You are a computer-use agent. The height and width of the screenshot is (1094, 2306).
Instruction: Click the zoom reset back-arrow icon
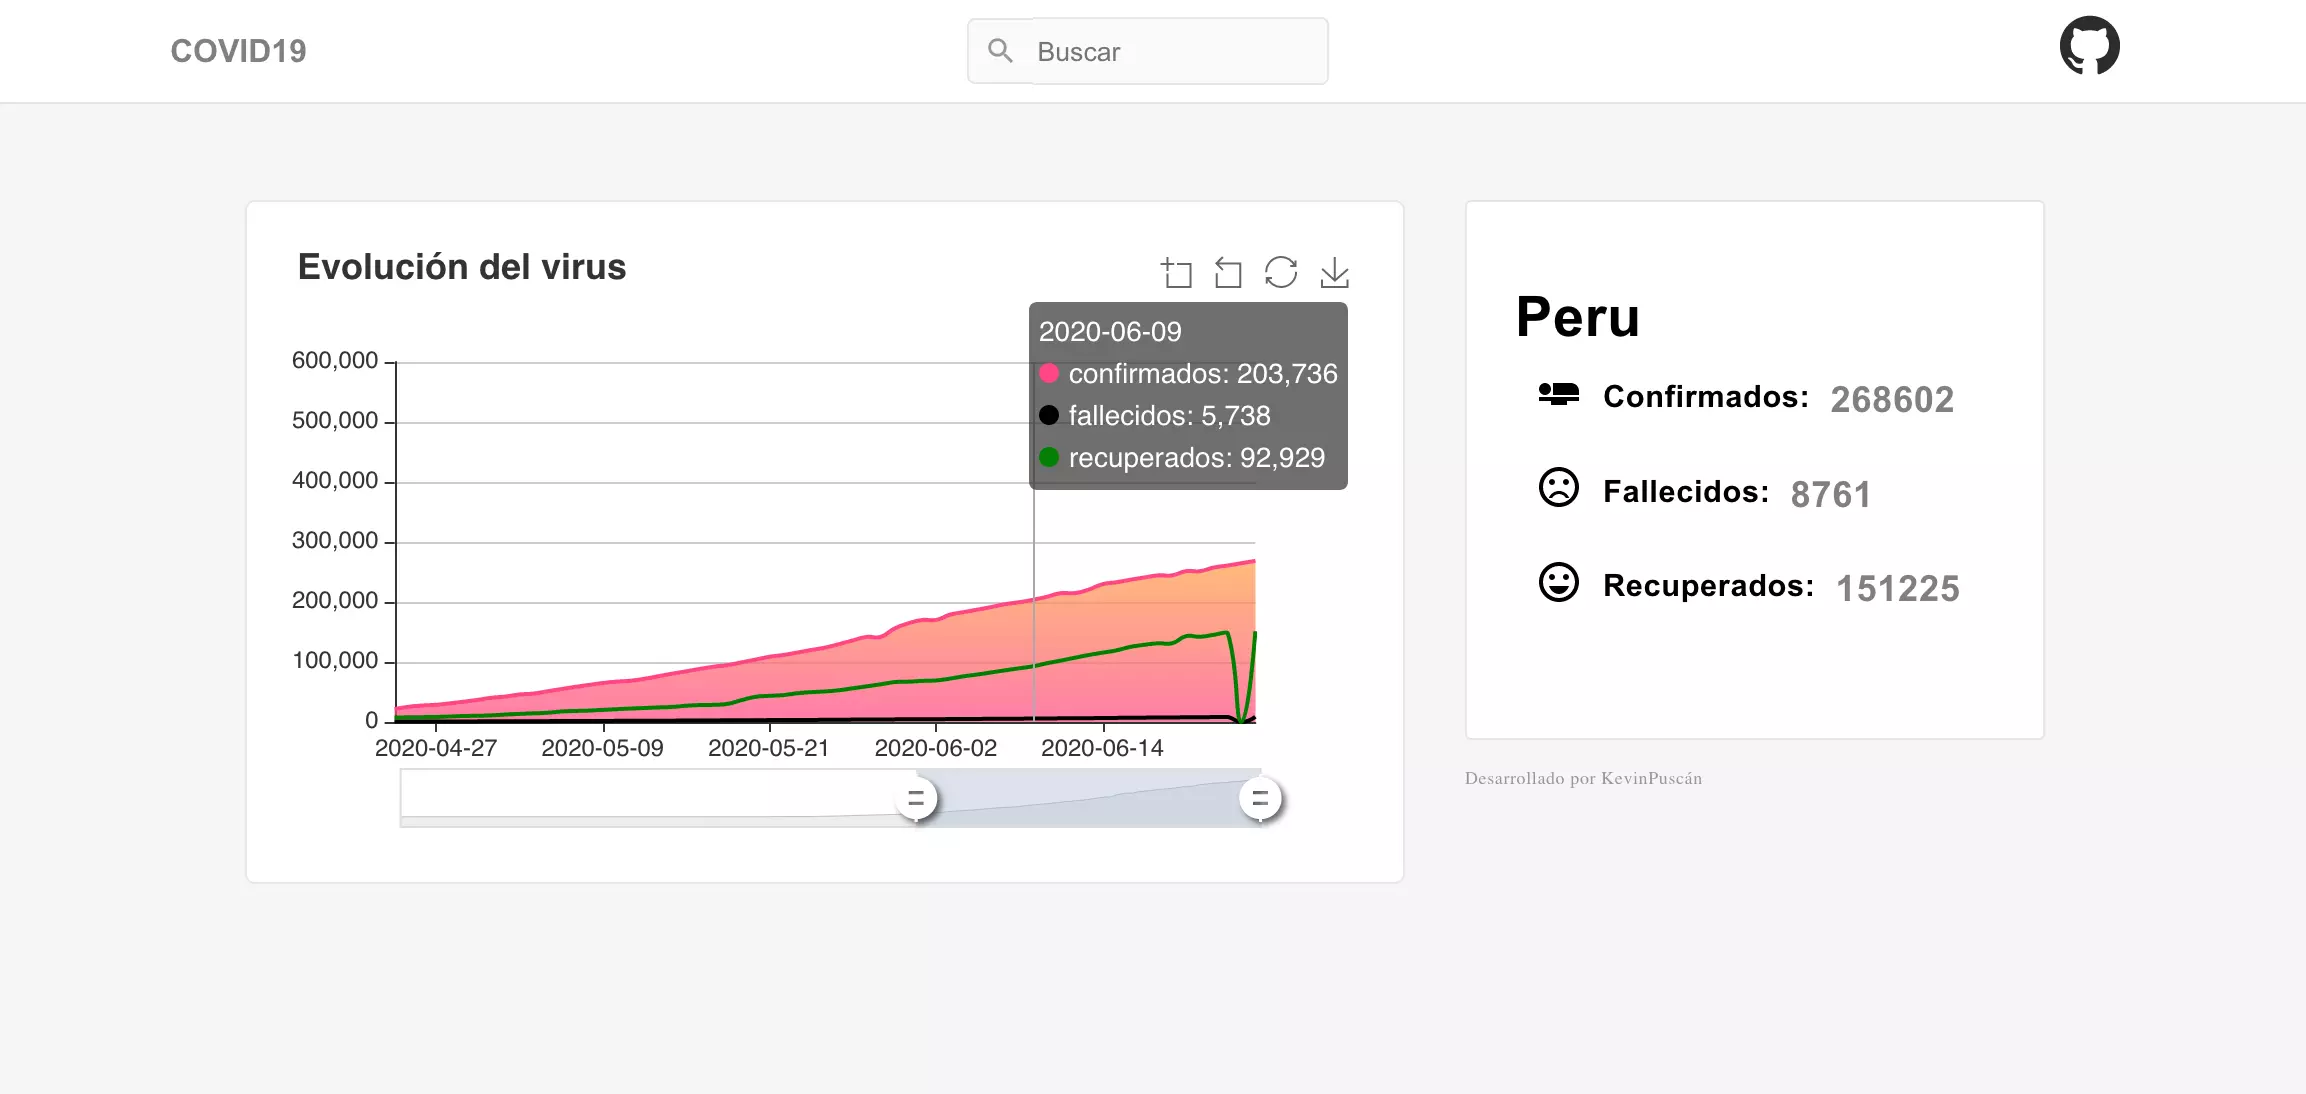pos(1229,272)
